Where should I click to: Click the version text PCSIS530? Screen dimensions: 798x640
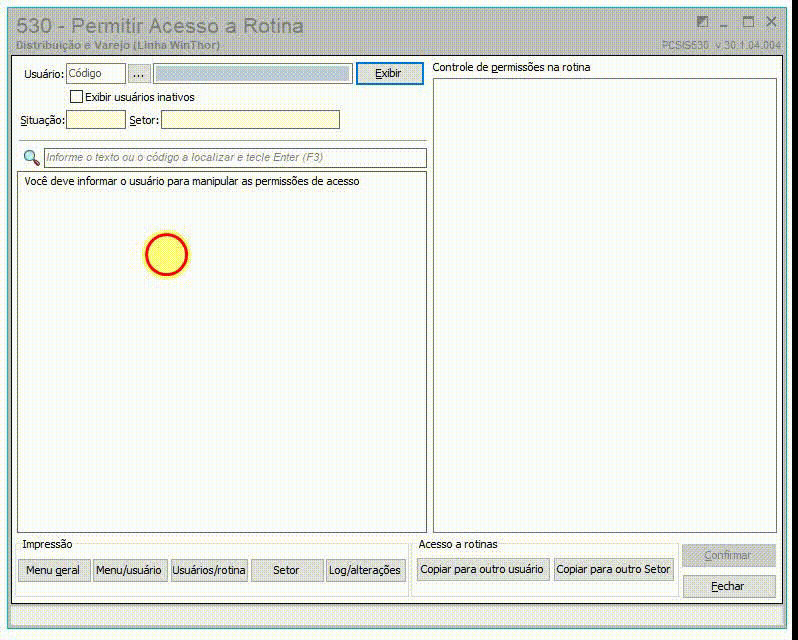[721, 45]
